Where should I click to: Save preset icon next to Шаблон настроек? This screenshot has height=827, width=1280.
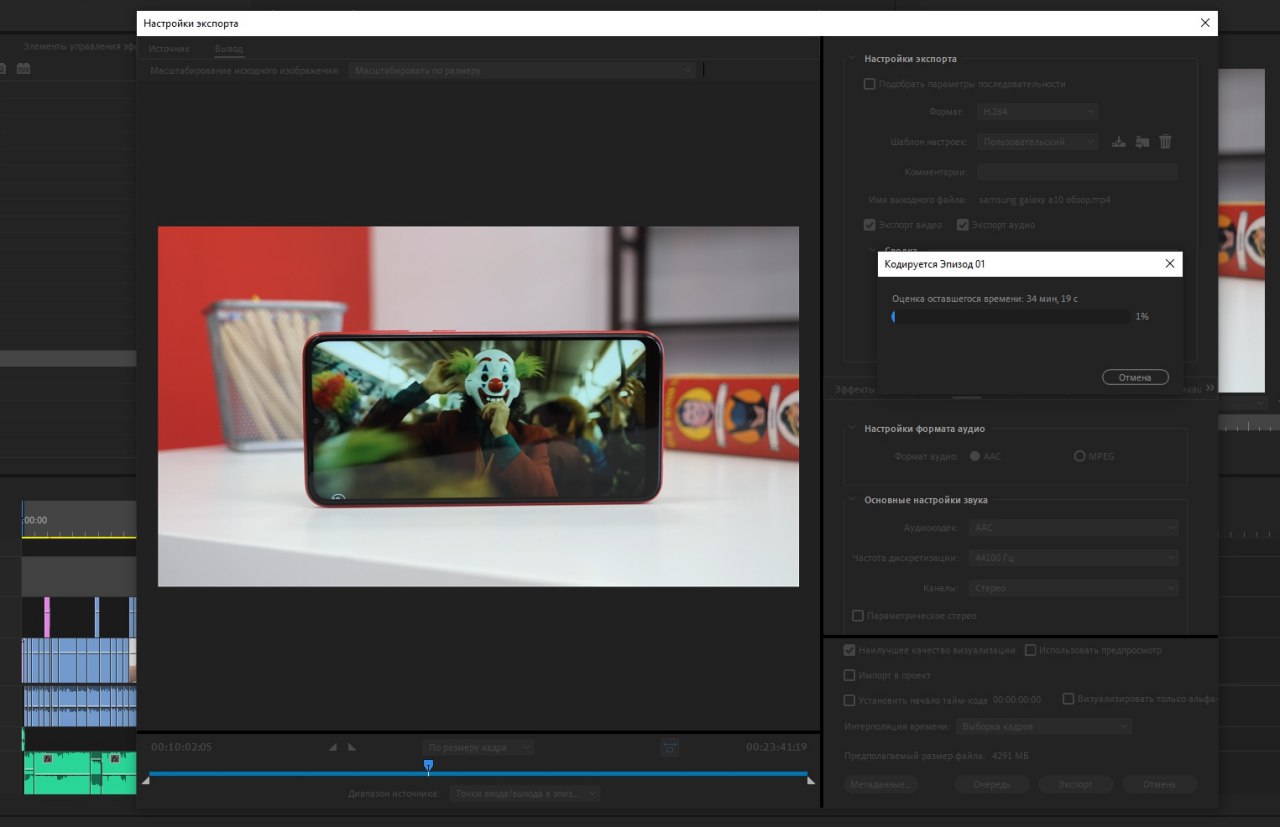(x=1119, y=142)
